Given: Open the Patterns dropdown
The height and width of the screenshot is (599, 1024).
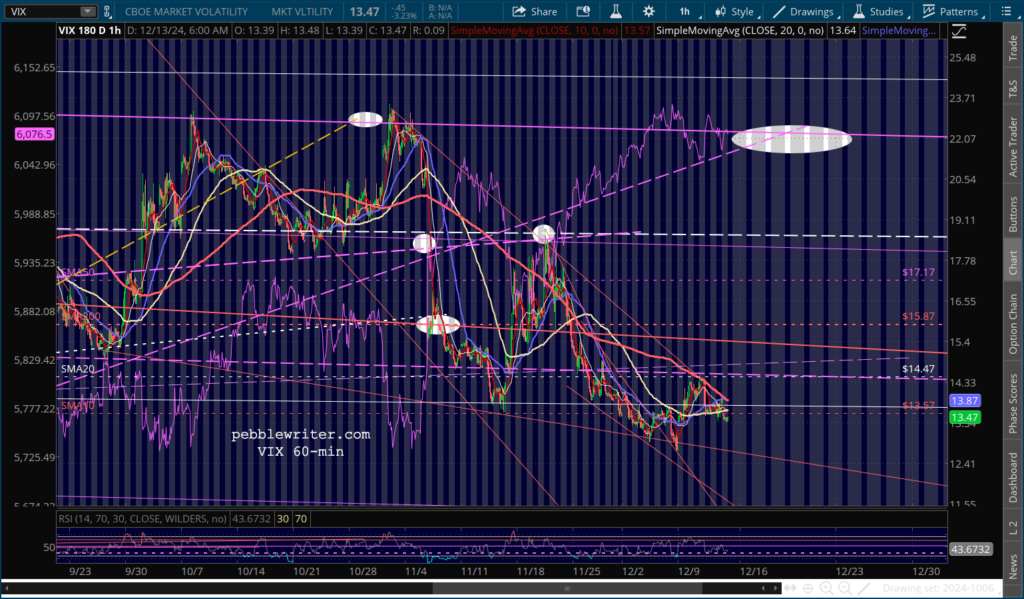Looking at the screenshot, I should tap(953, 12).
